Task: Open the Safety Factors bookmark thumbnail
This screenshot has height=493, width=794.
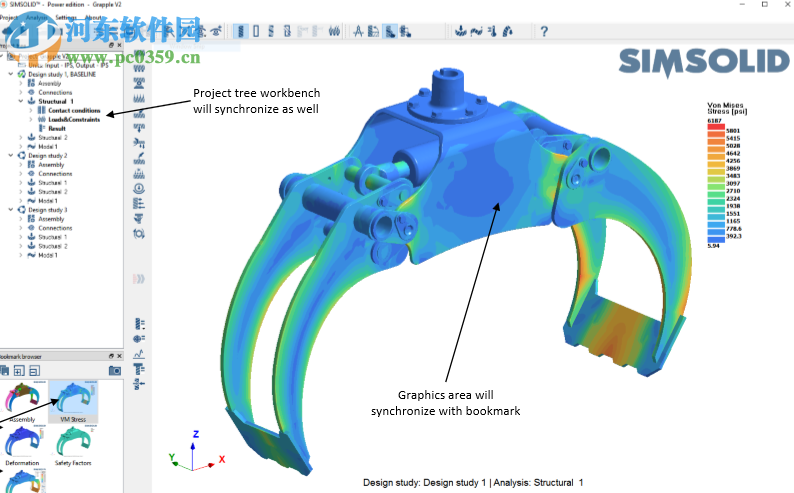Action: [x=73, y=445]
